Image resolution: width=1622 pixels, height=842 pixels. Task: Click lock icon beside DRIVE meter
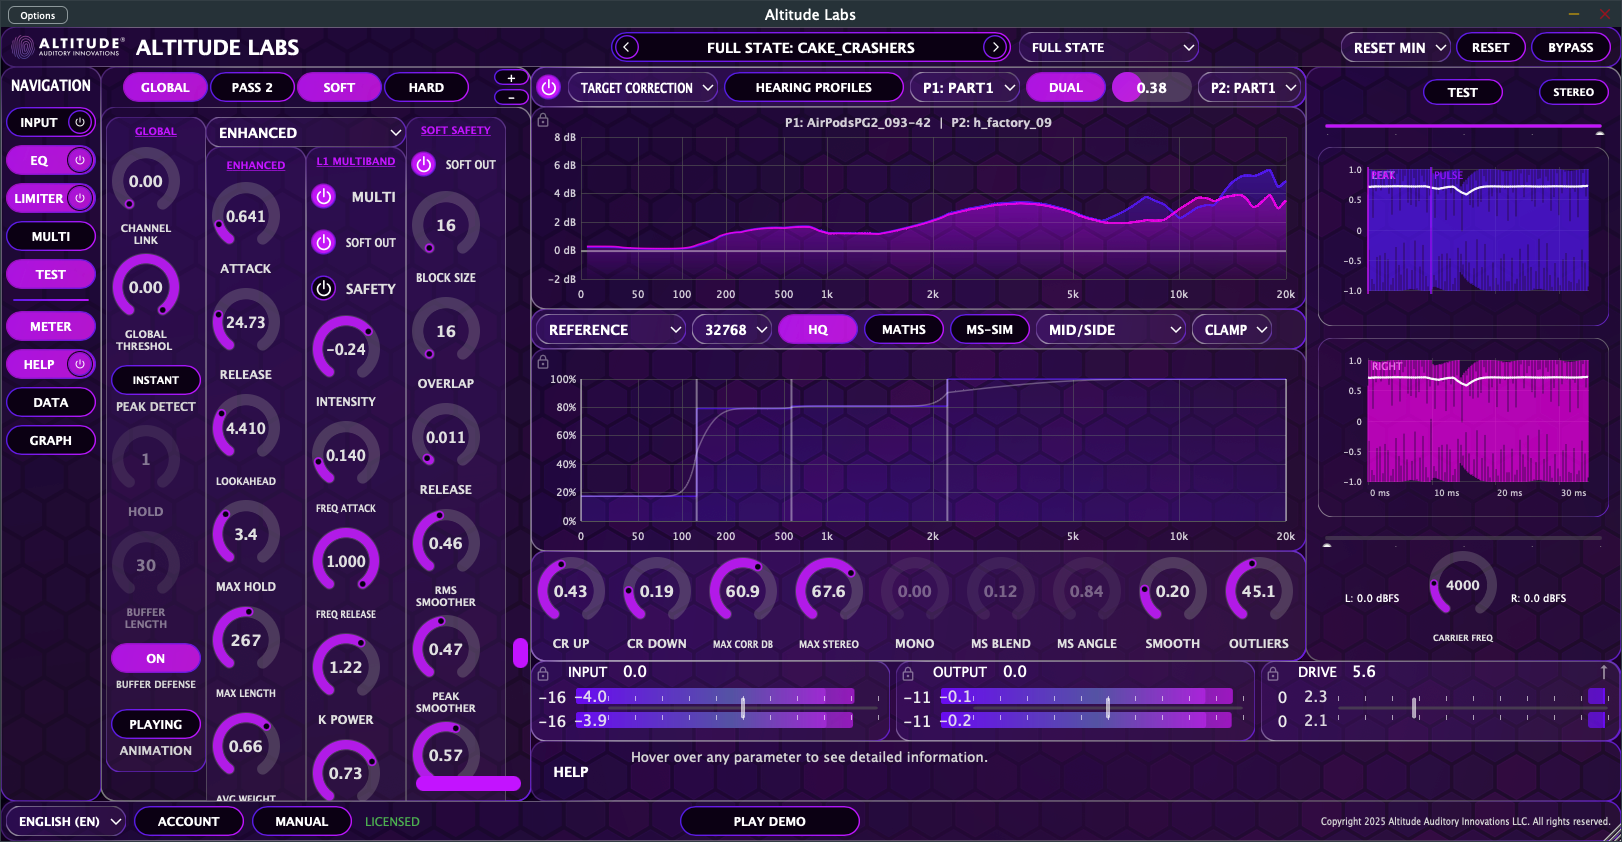1273,673
